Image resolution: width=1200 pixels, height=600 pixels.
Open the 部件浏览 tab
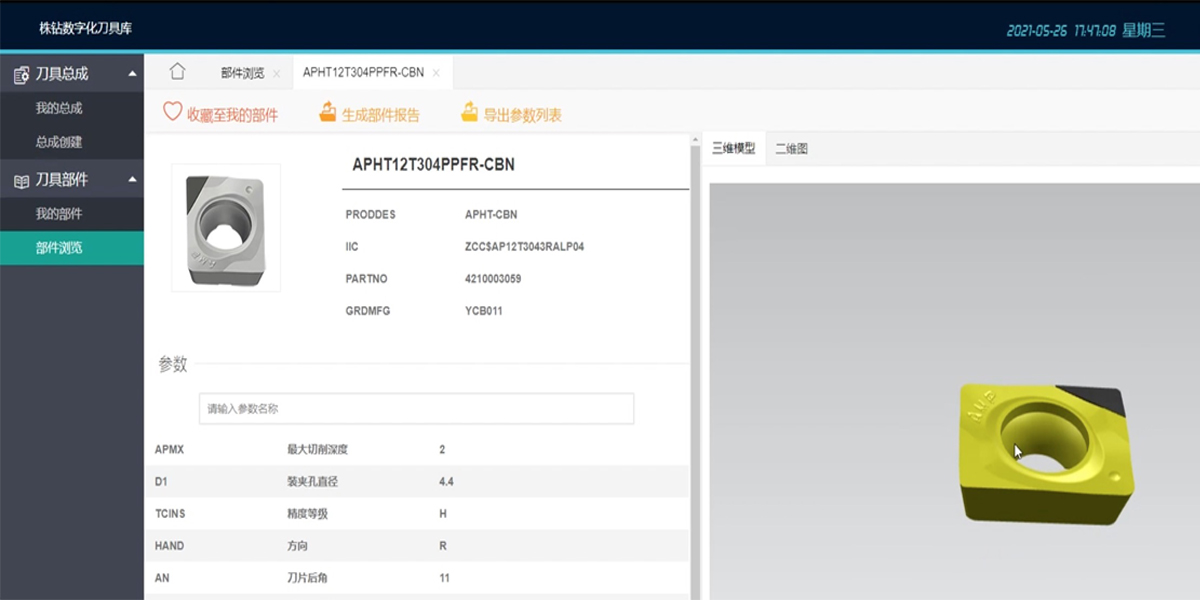tap(242, 73)
